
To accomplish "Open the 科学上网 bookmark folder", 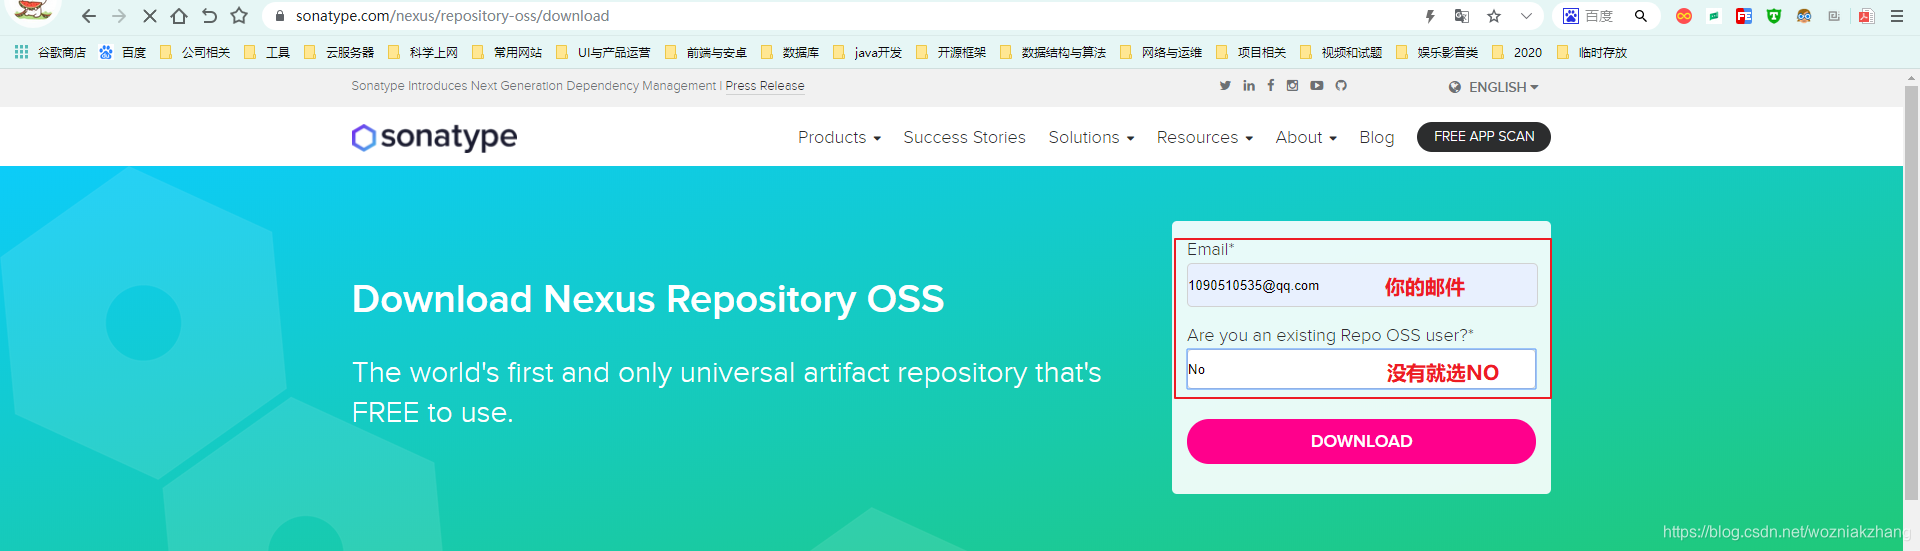I will [x=423, y=52].
